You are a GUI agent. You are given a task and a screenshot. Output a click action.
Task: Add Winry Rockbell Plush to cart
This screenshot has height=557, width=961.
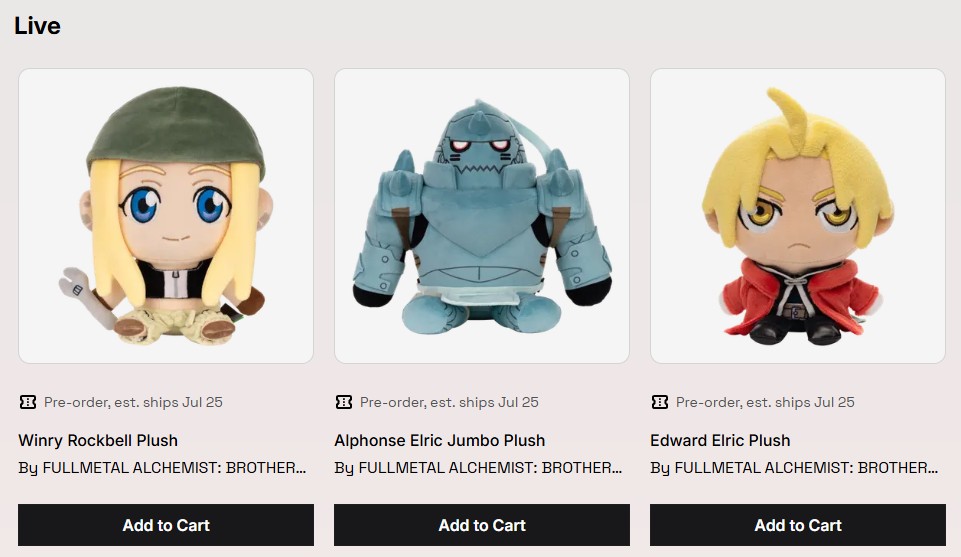click(166, 525)
